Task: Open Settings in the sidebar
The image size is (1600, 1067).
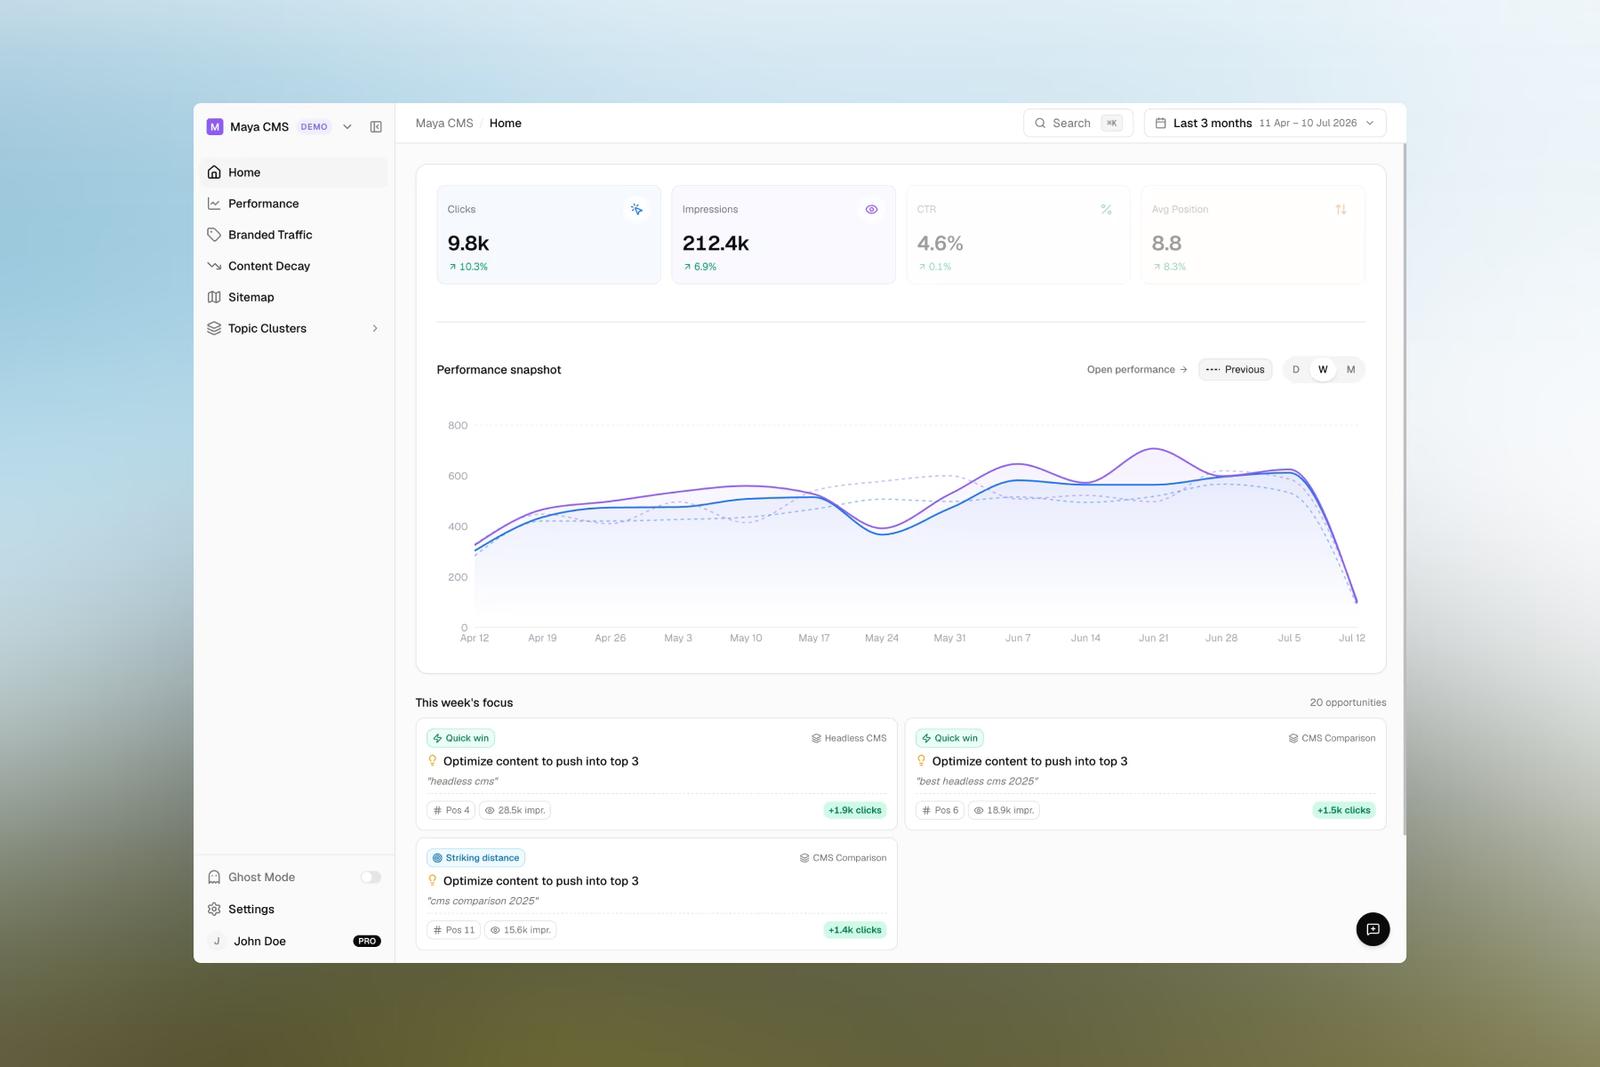Action: tap(294, 909)
